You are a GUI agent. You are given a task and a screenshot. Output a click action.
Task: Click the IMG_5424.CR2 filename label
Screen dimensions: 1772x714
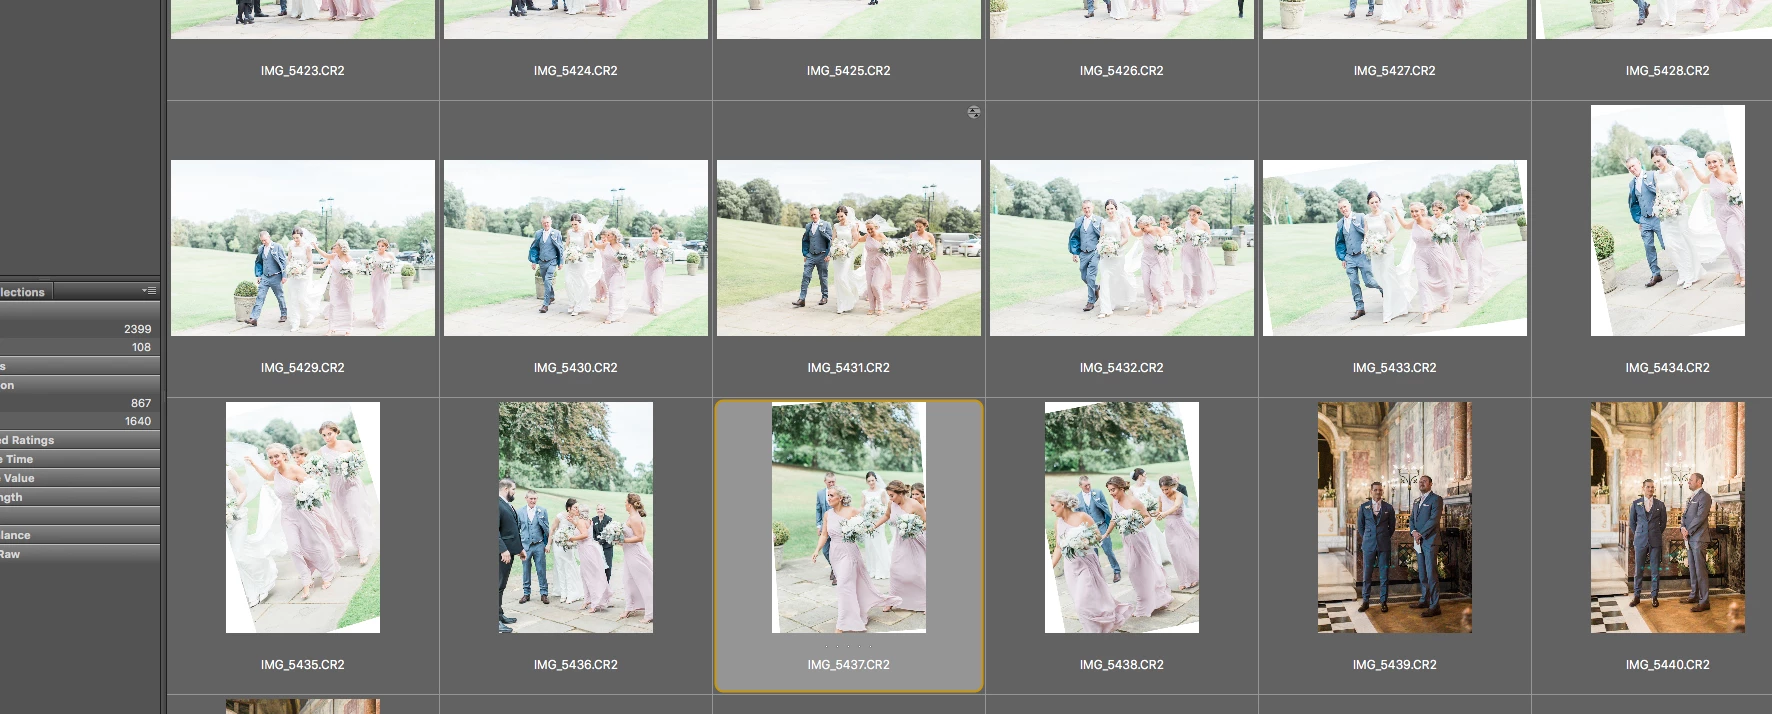click(576, 71)
